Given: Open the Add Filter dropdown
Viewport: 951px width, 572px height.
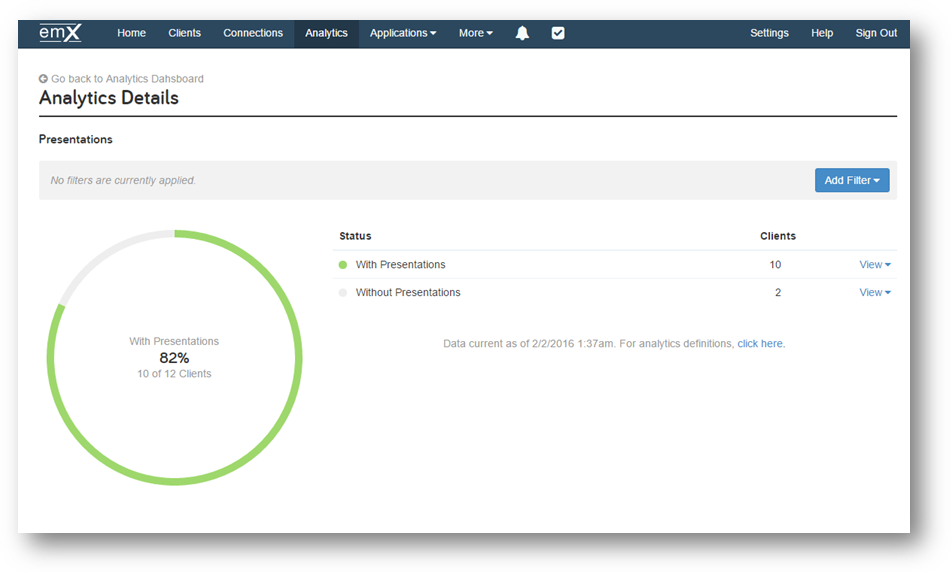Looking at the screenshot, I should coord(852,180).
